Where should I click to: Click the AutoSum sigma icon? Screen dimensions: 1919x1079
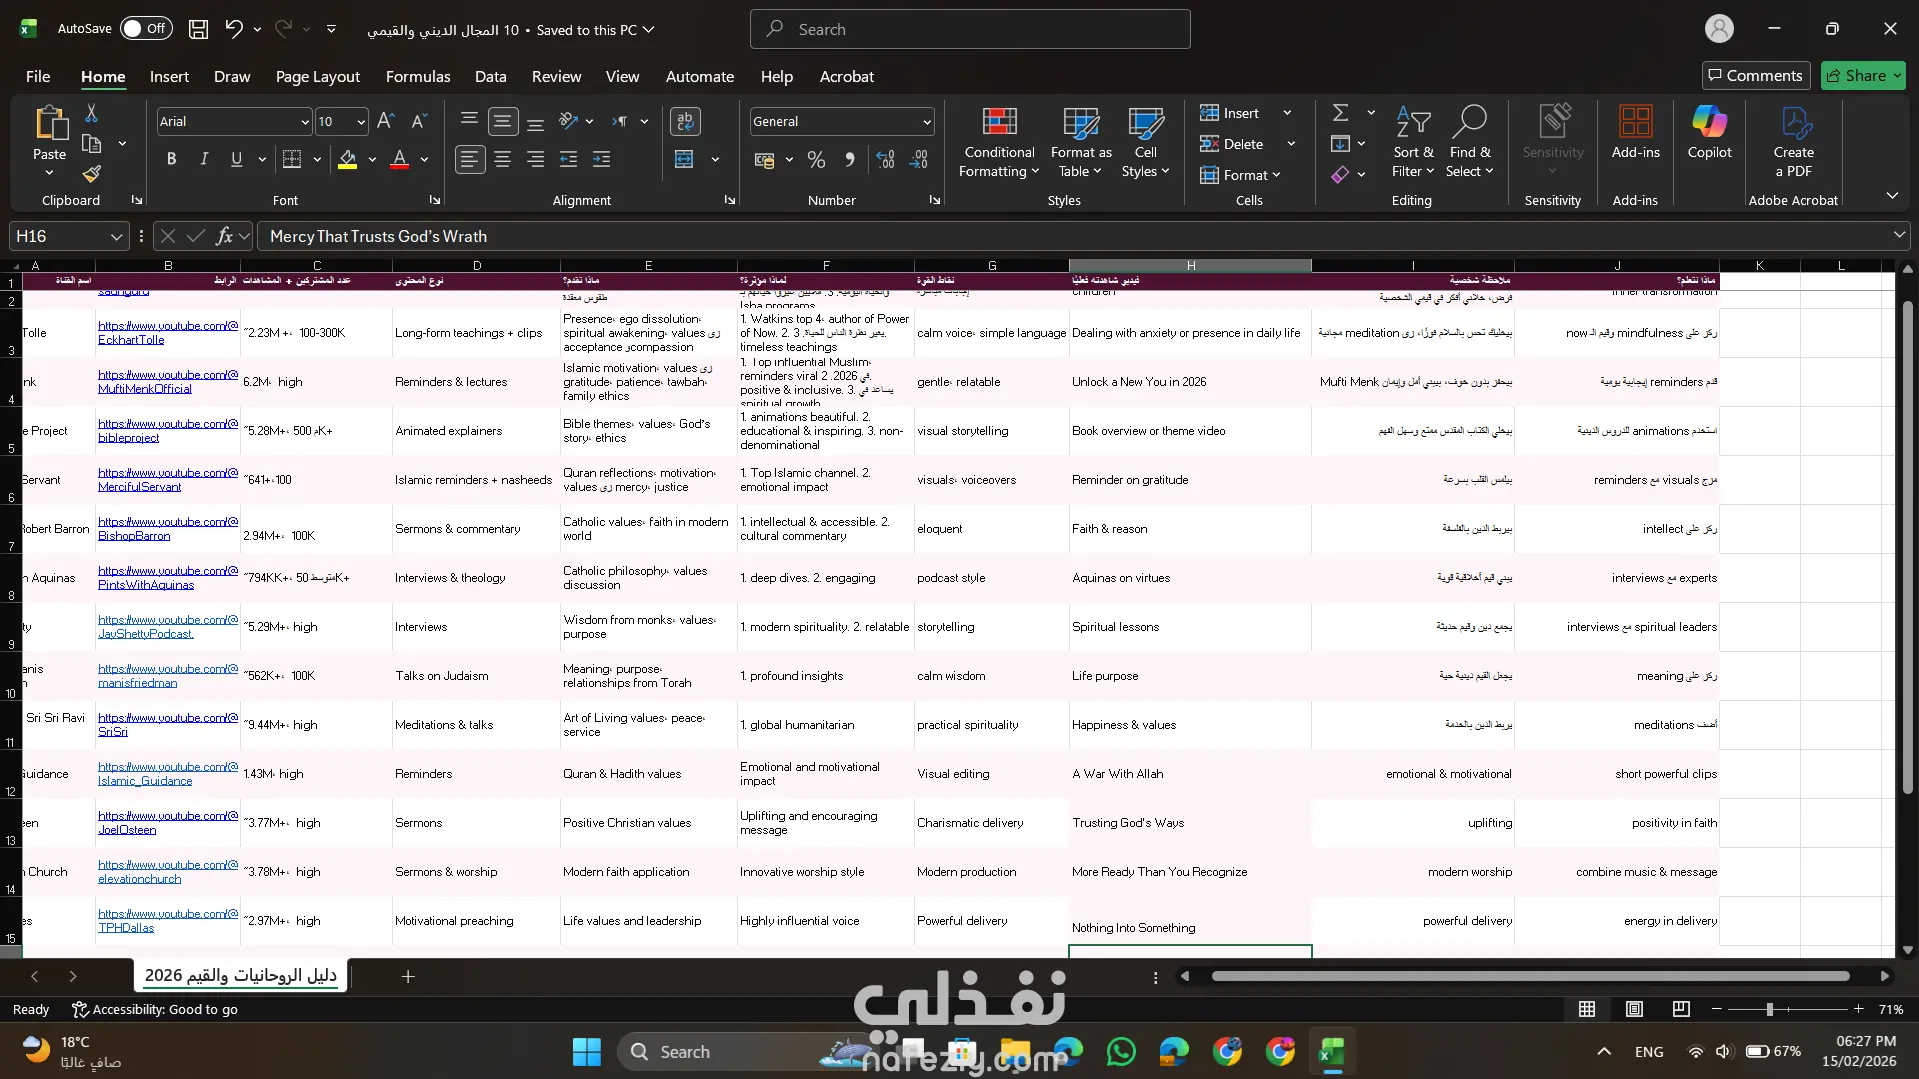tap(1340, 113)
